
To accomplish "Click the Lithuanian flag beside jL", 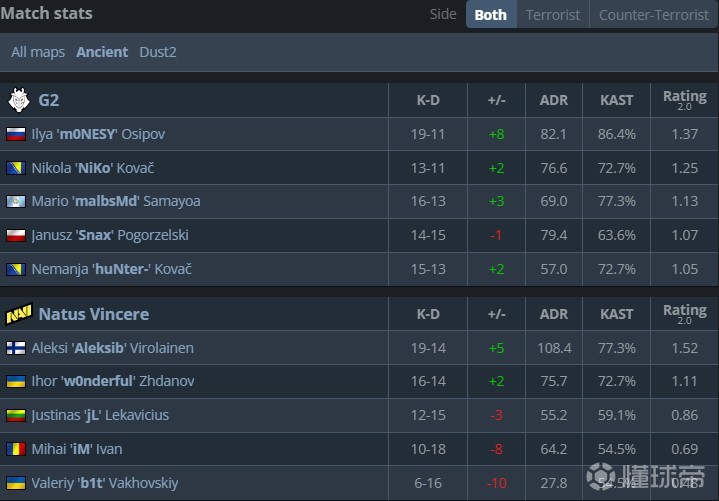I will point(16,415).
